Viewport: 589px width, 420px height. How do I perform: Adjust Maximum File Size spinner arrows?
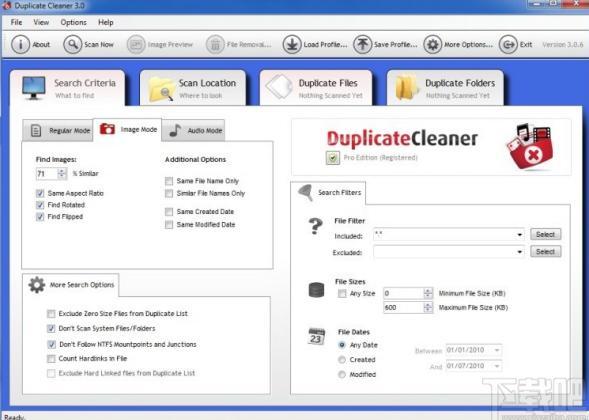(x=428, y=308)
